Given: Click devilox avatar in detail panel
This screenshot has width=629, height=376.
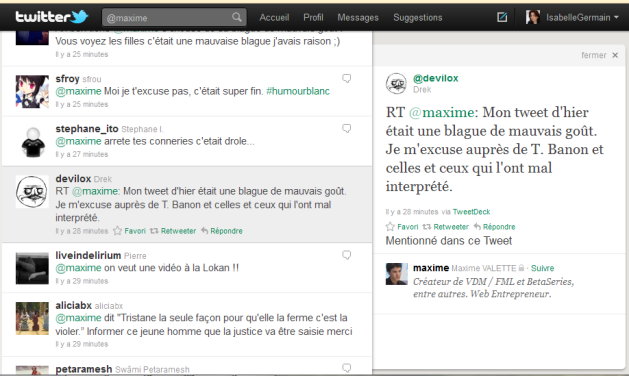Looking at the screenshot, I should [396, 83].
